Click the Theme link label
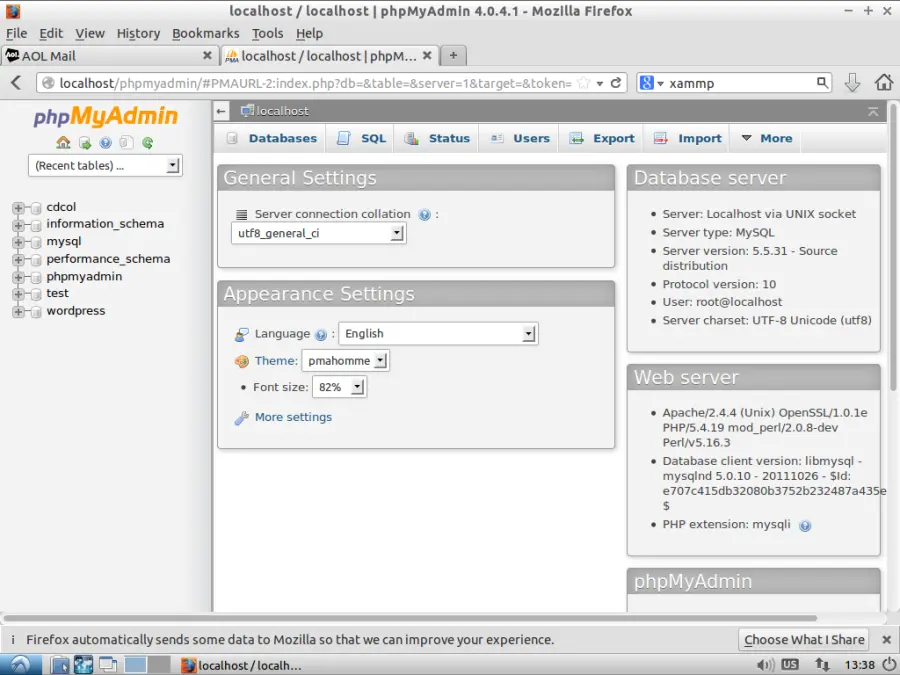This screenshot has width=900, height=675. [x=276, y=361]
